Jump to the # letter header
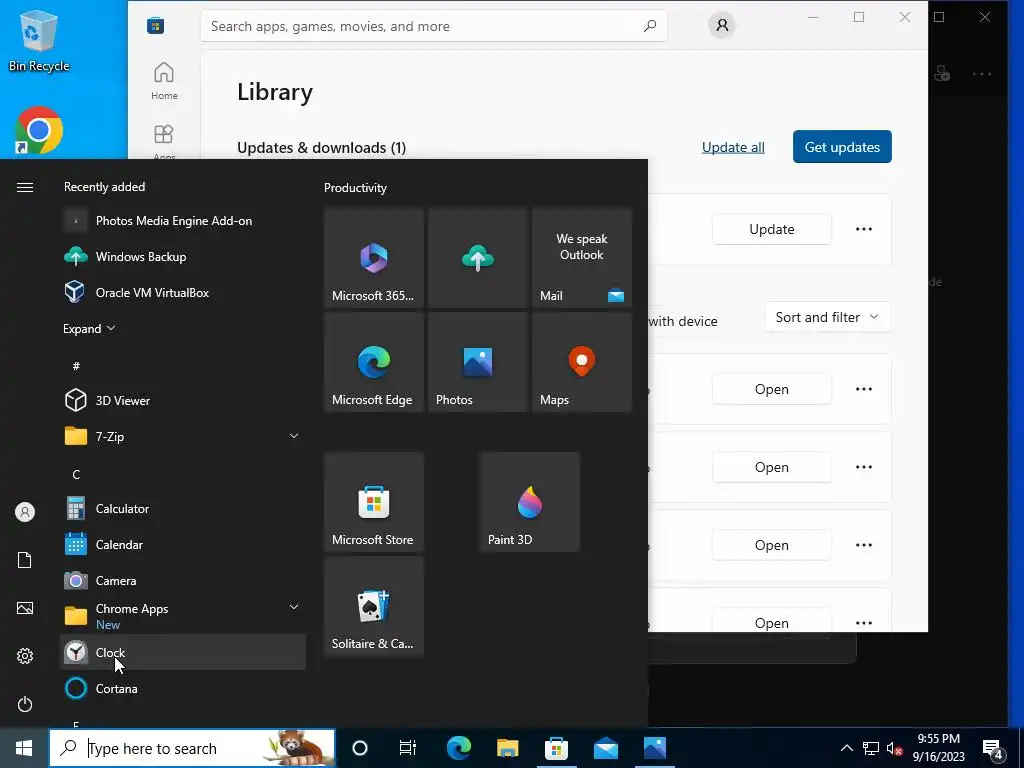 point(76,366)
